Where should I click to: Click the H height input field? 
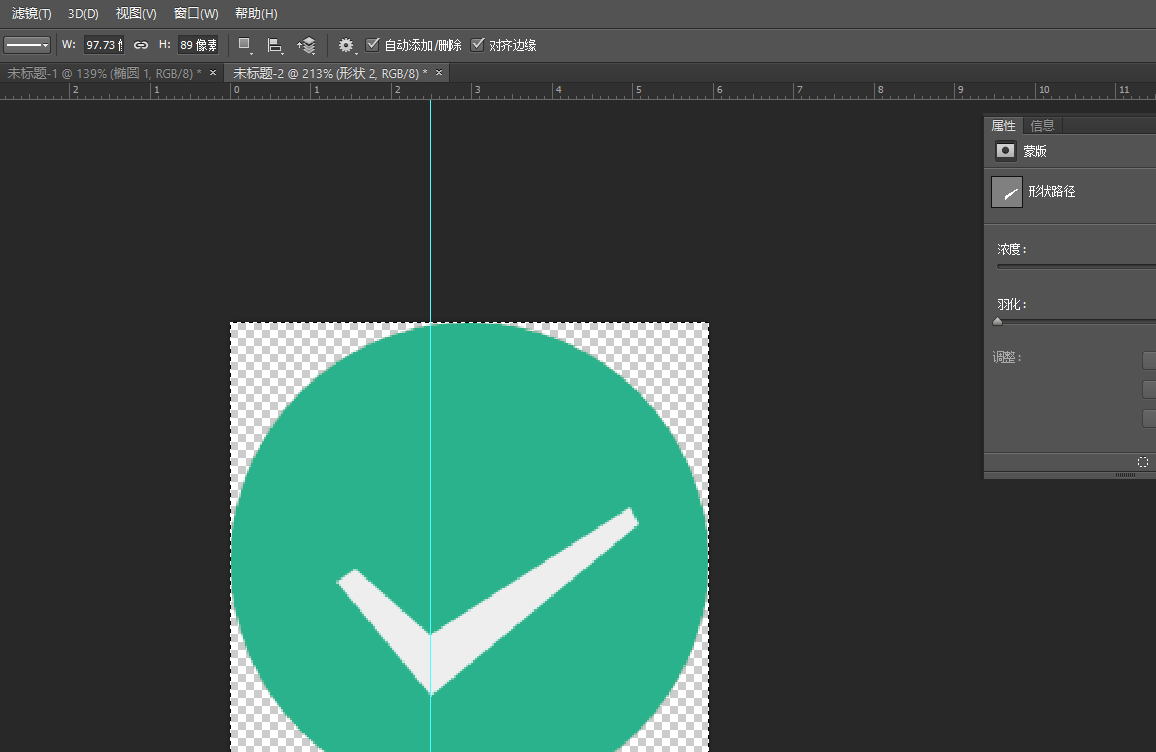[x=198, y=45]
